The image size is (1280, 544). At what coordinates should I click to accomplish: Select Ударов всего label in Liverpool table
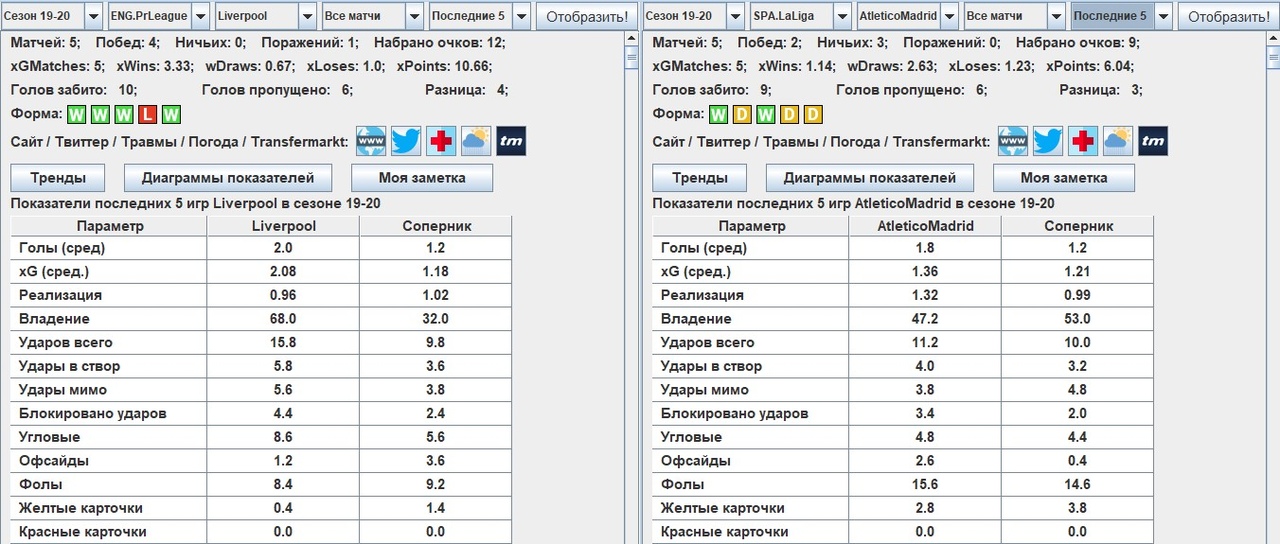[x=65, y=343]
